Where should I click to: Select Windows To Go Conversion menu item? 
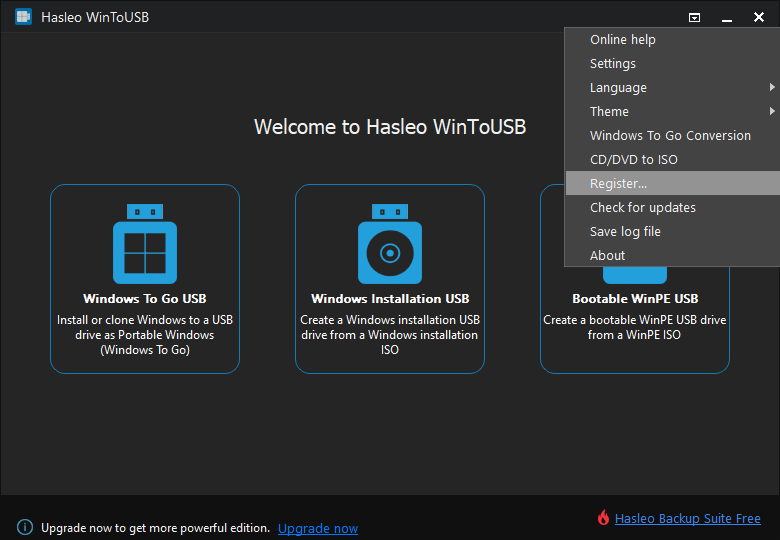[673, 135]
